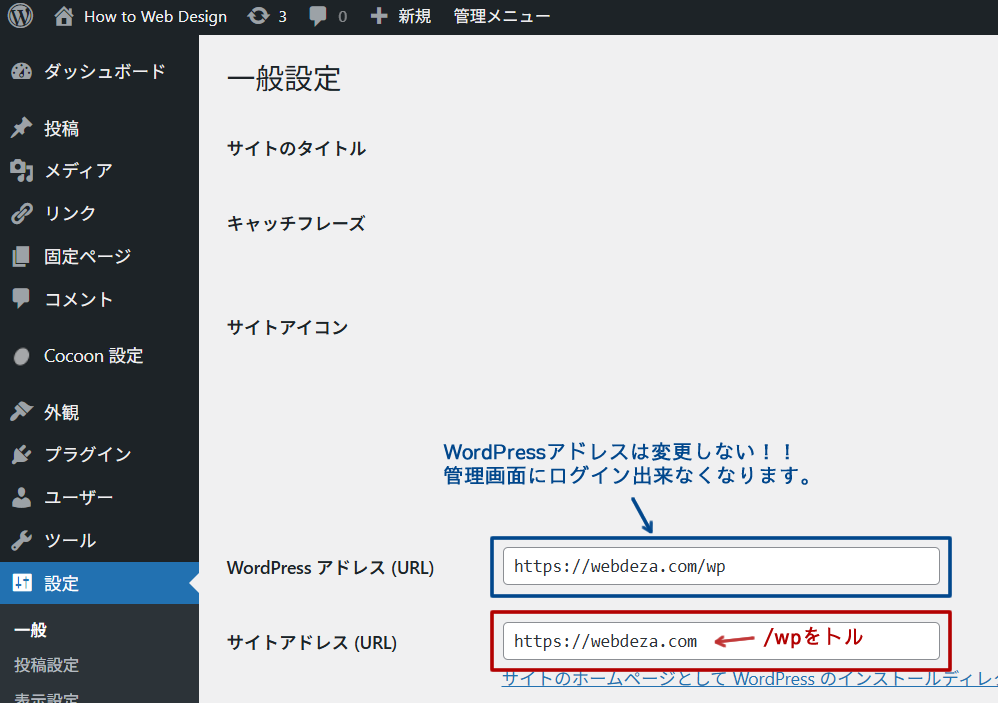This screenshot has width=998, height=703.
Task: Click the サイトアドレス (URL) field
Action: (x=721, y=641)
